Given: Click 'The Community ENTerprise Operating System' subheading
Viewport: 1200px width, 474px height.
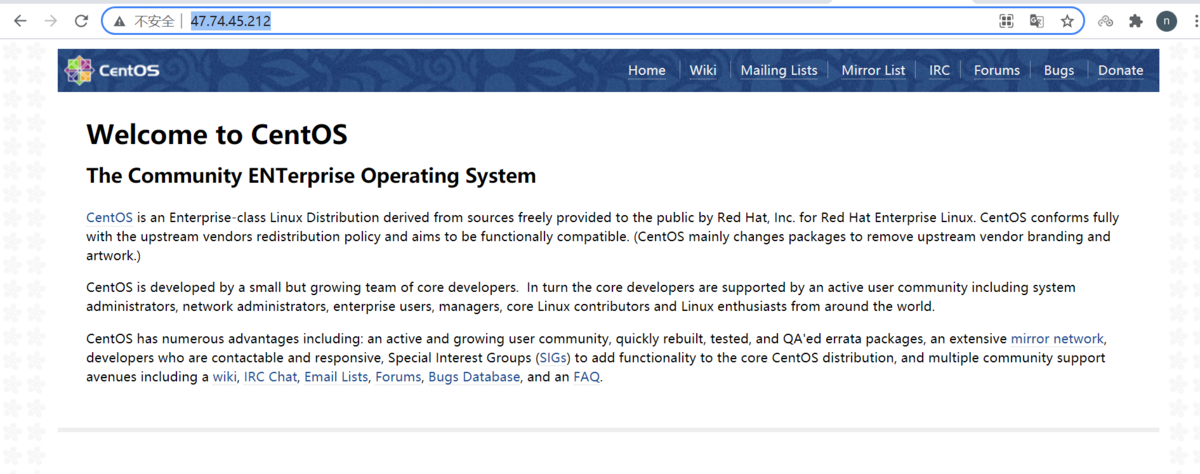Looking at the screenshot, I should coord(311,176).
